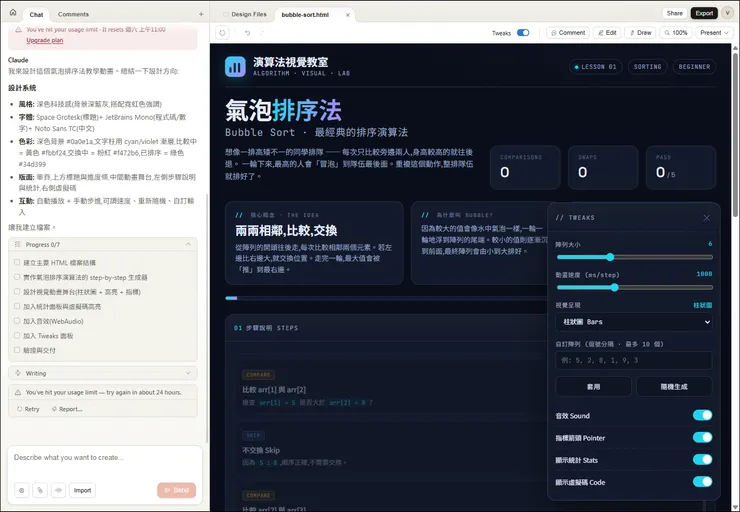Click the LESSON 01 badge

click(596, 67)
